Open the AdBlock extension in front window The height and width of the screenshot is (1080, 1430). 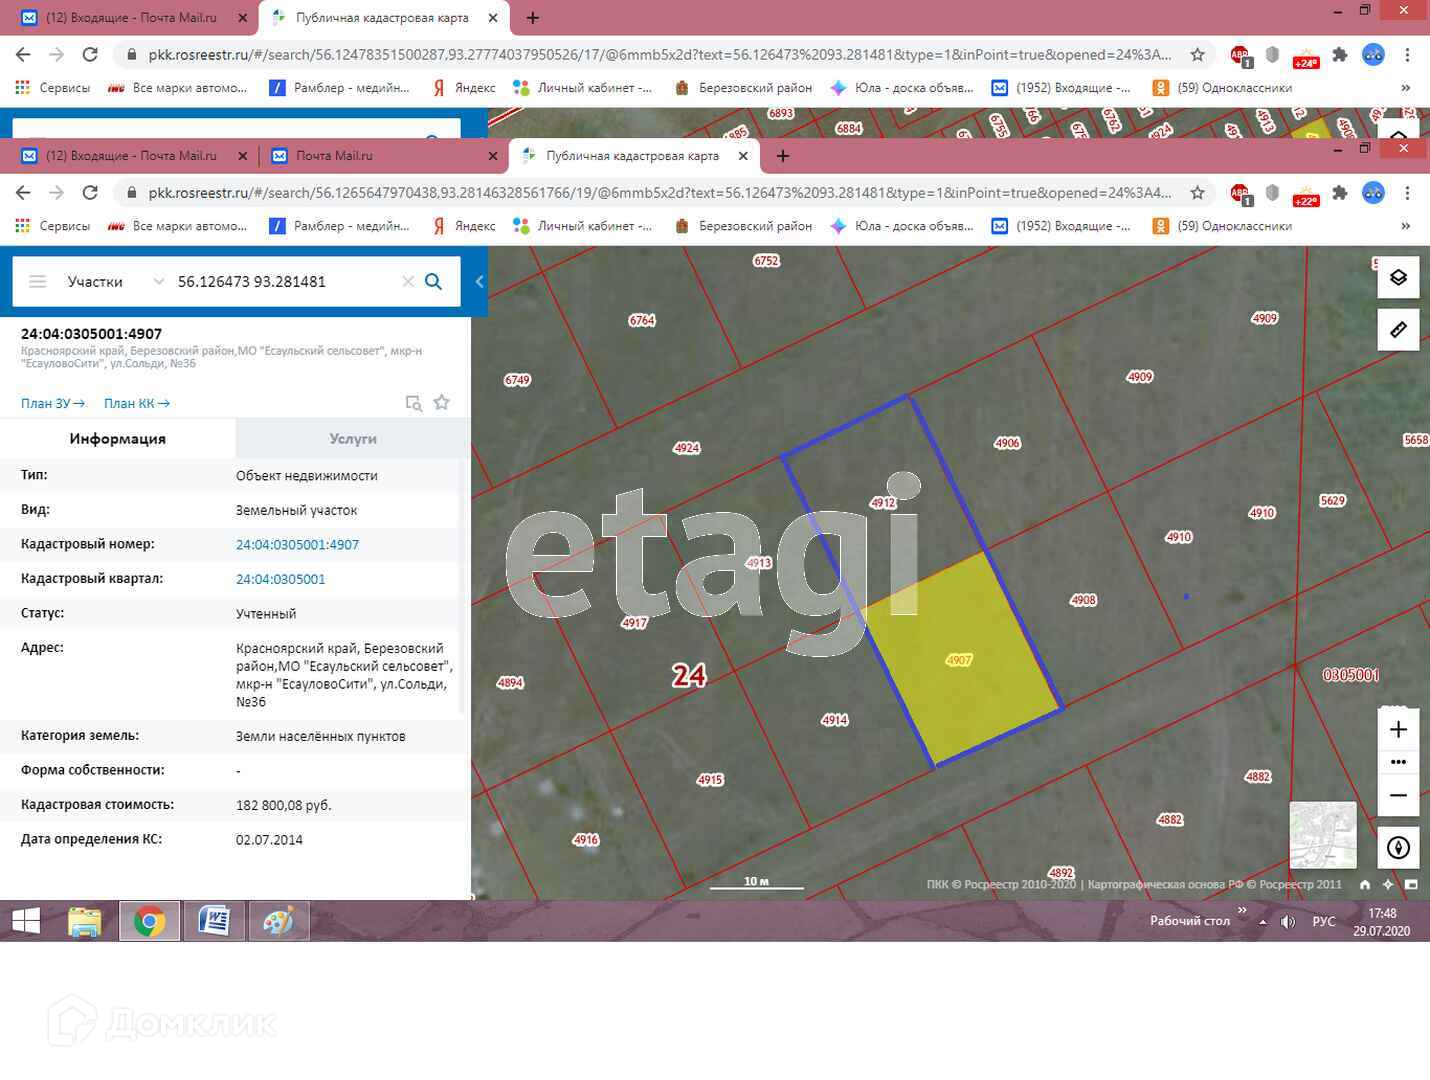[1240, 194]
